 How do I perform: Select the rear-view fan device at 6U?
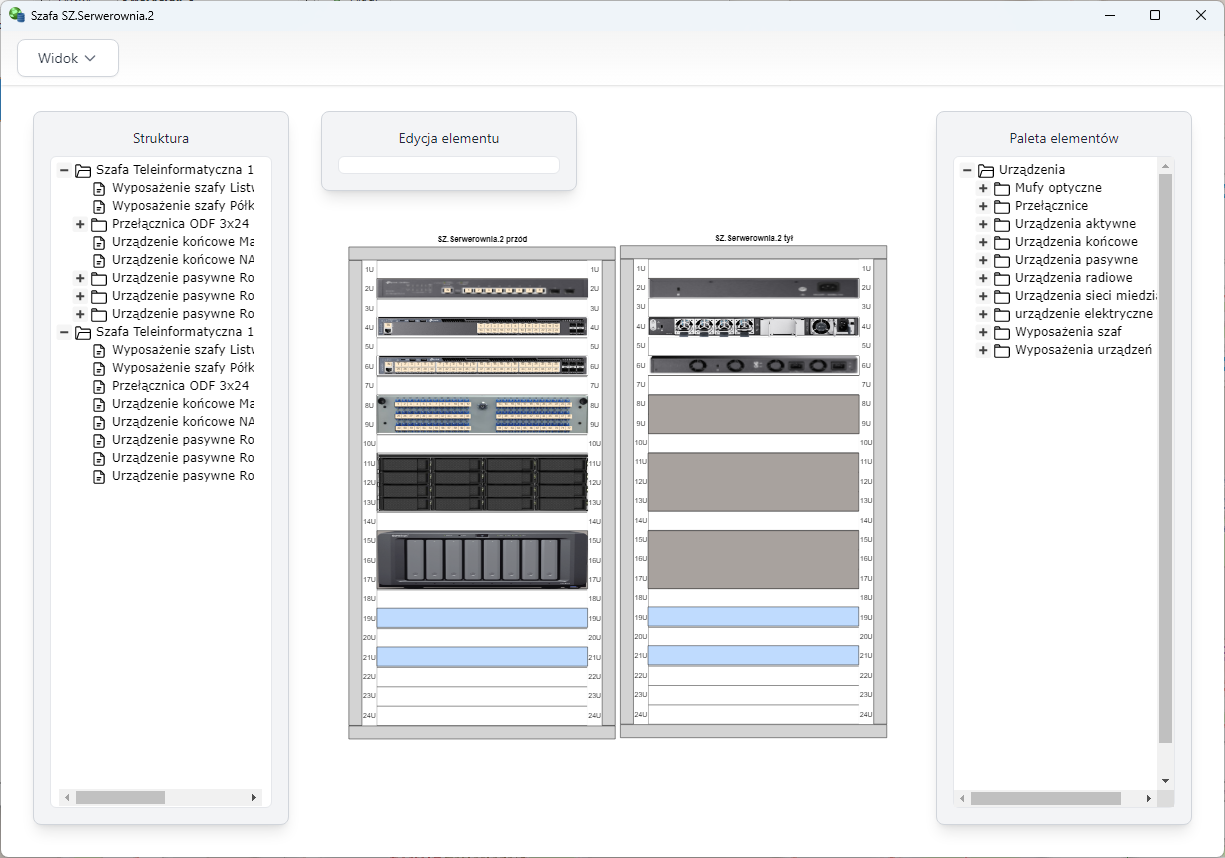tap(753, 365)
